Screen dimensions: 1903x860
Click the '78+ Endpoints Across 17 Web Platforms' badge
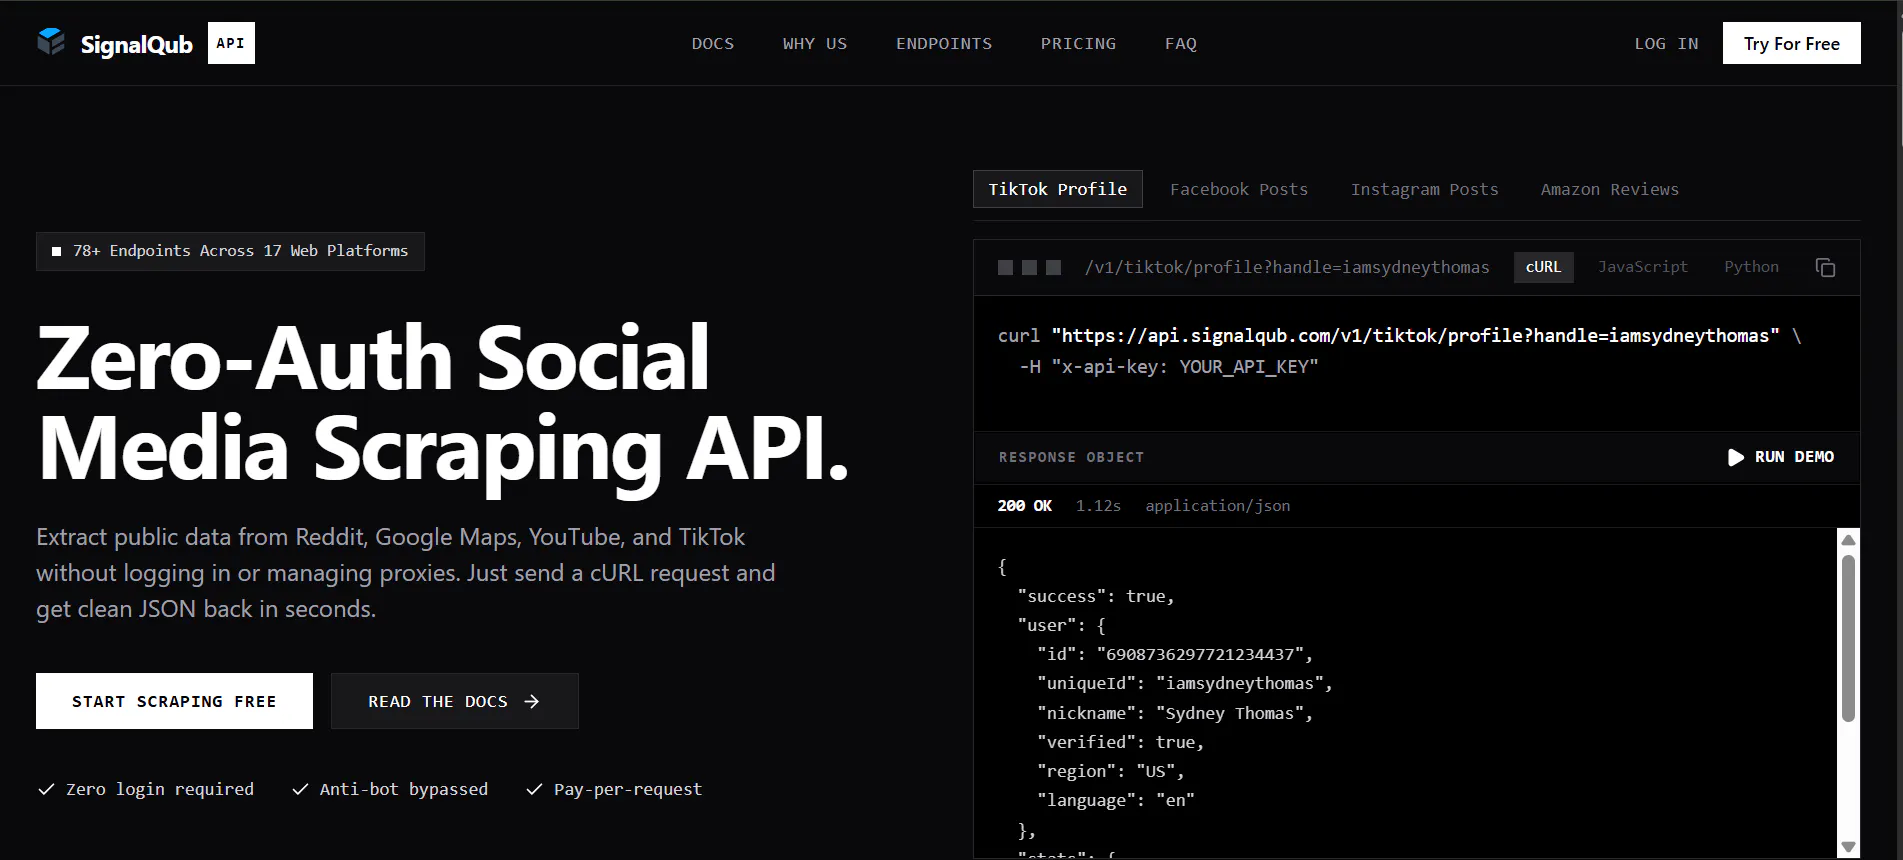click(x=230, y=251)
